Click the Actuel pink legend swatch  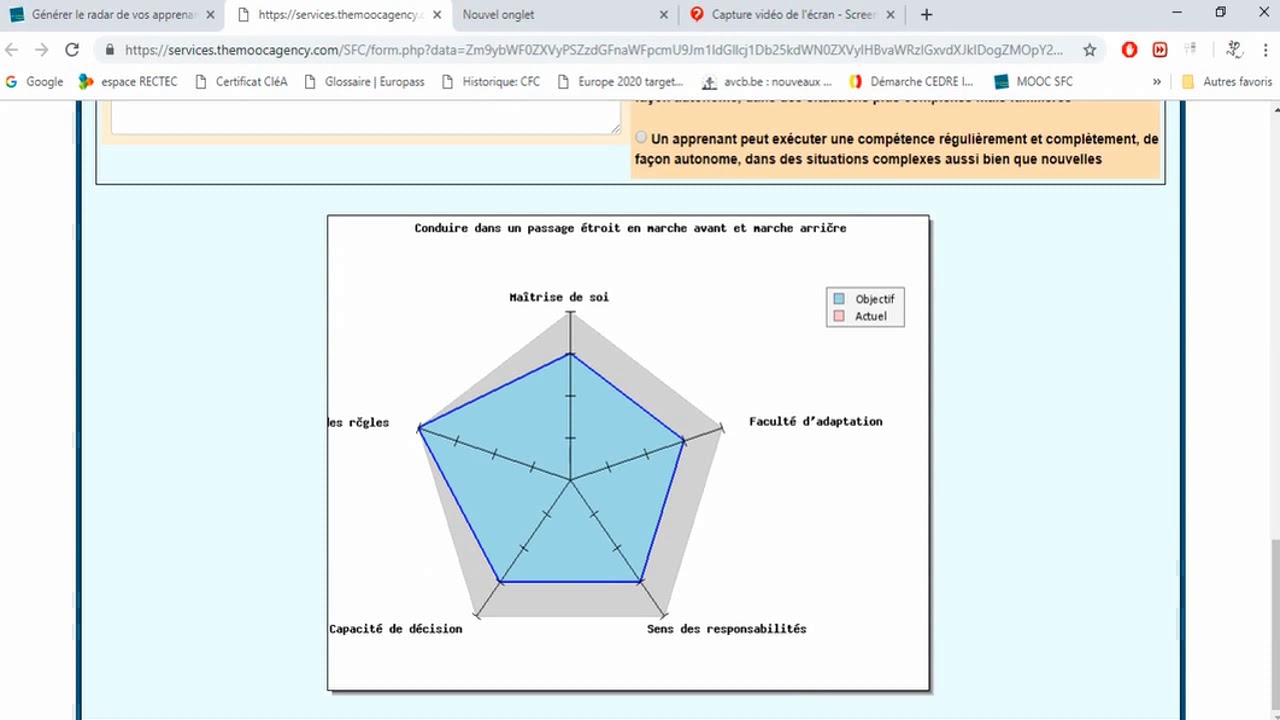pos(839,316)
